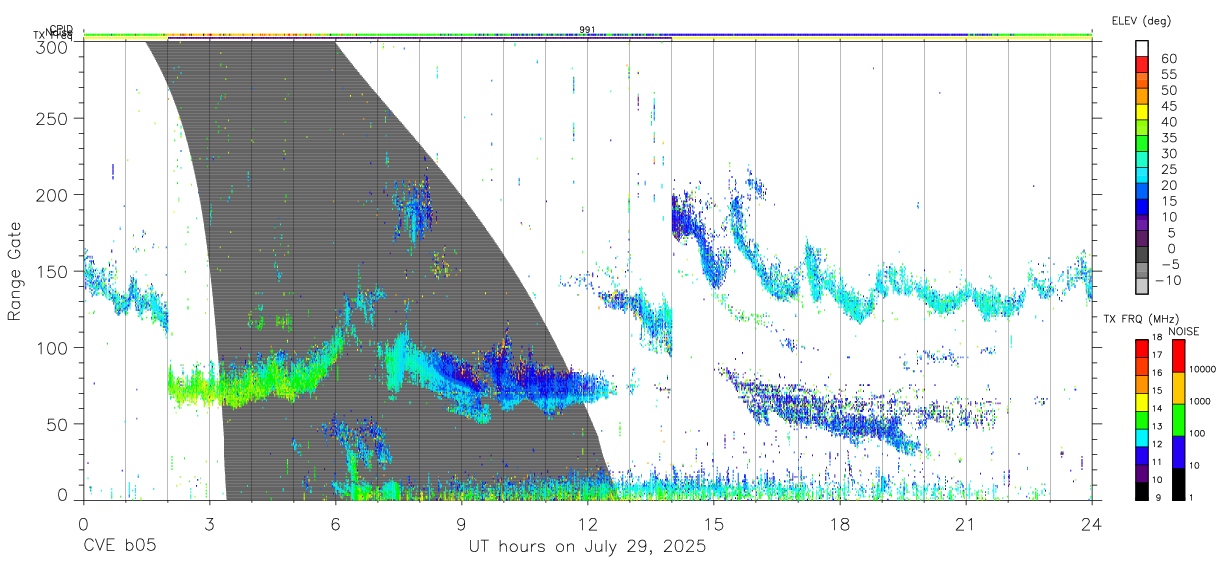This screenshot has width=1228, height=567.
Task: Click the '9' tick on UT hours axis
Action: (461, 524)
